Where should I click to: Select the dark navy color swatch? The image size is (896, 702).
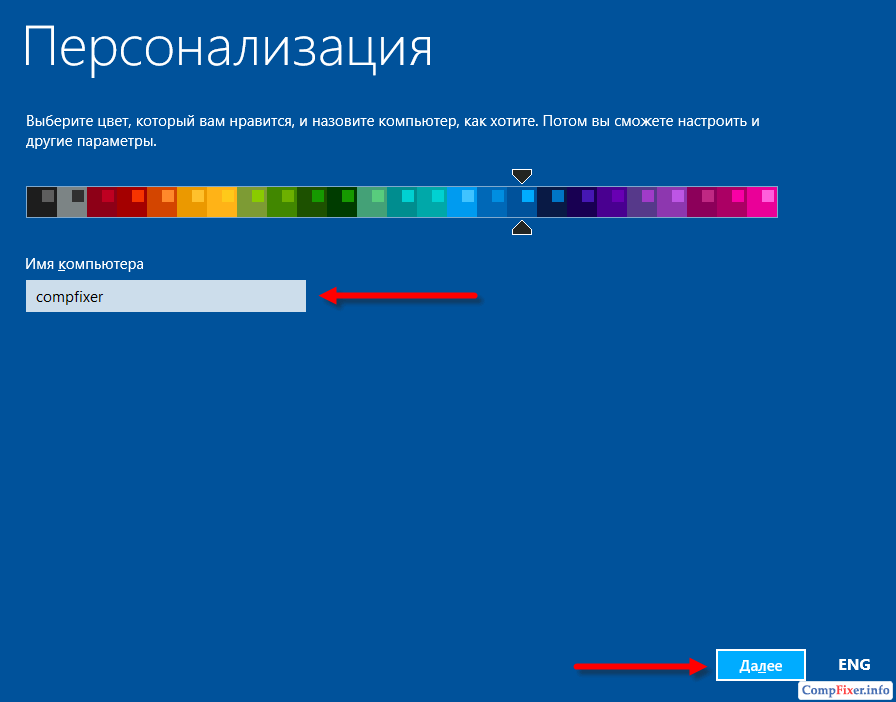tap(552, 202)
